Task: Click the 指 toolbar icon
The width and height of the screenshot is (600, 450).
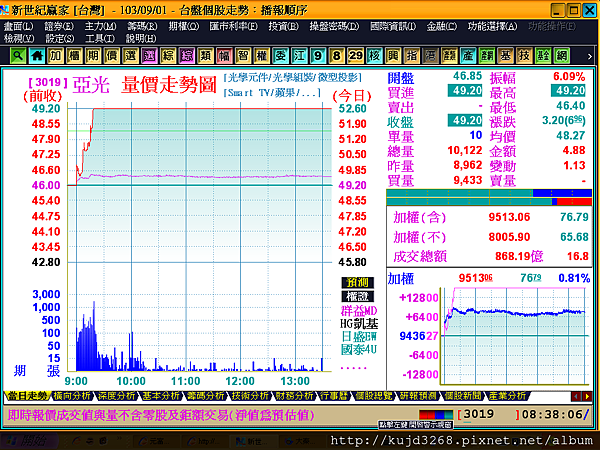Action: 412,56
